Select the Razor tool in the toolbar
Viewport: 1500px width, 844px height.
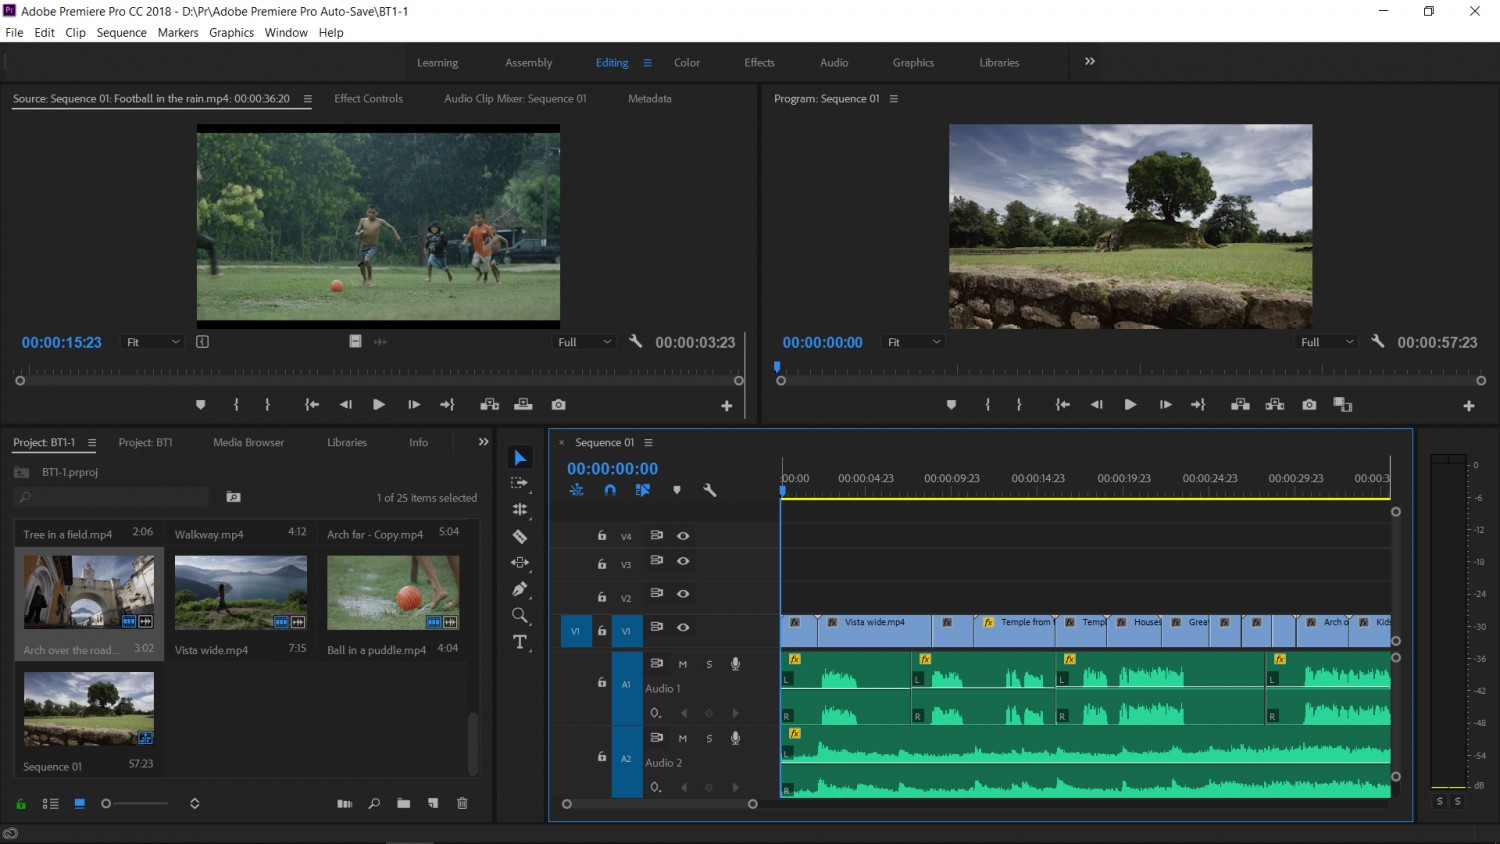pyautogui.click(x=520, y=536)
